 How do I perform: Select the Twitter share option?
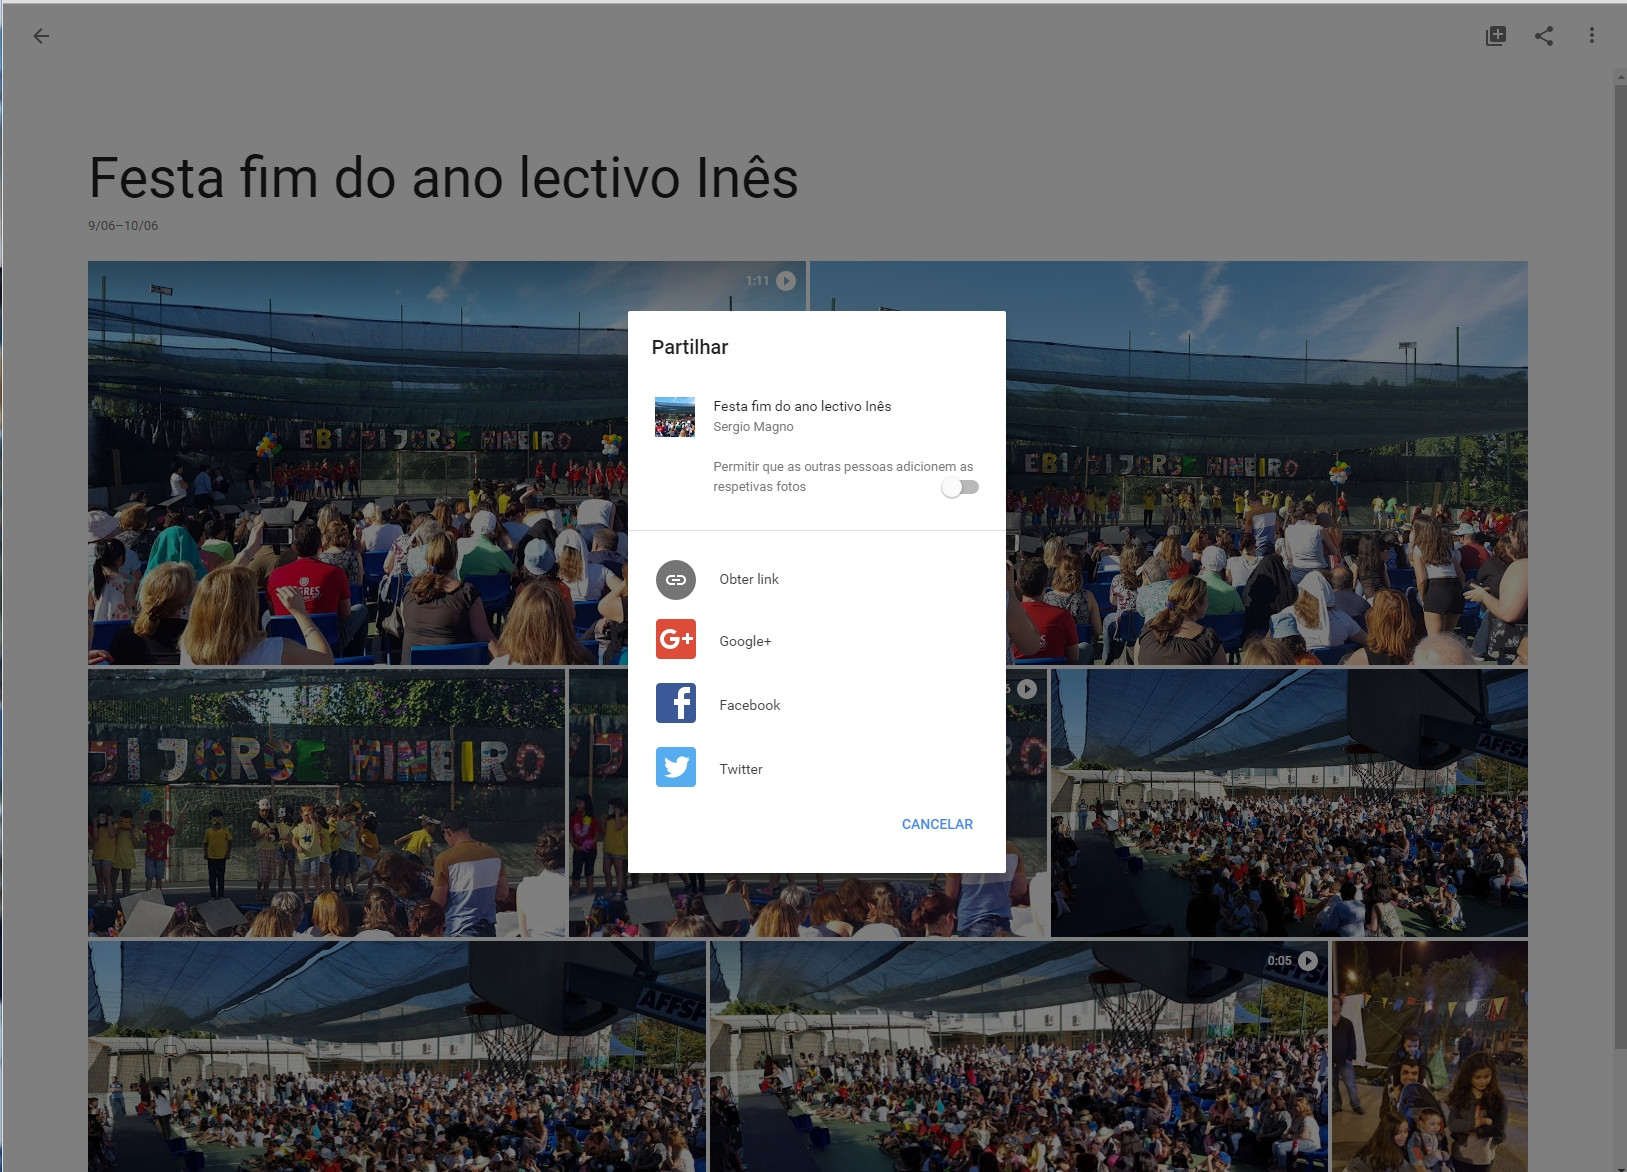(x=817, y=768)
